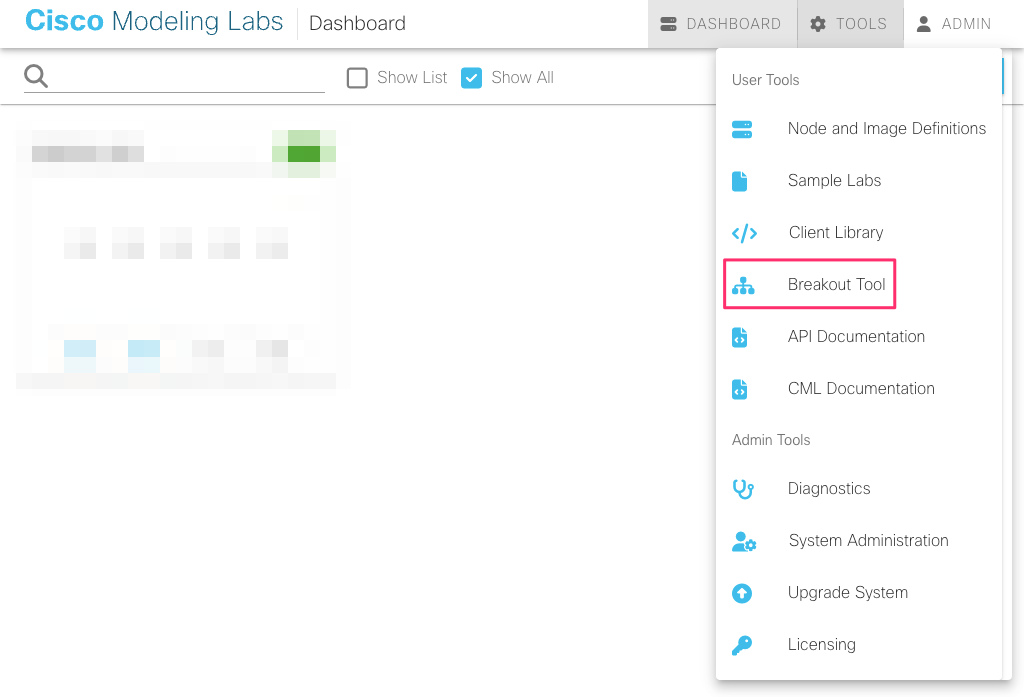Click the Cisco Modeling Labs logo
The height and width of the screenshot is (697, 1024).
(154, 22)
